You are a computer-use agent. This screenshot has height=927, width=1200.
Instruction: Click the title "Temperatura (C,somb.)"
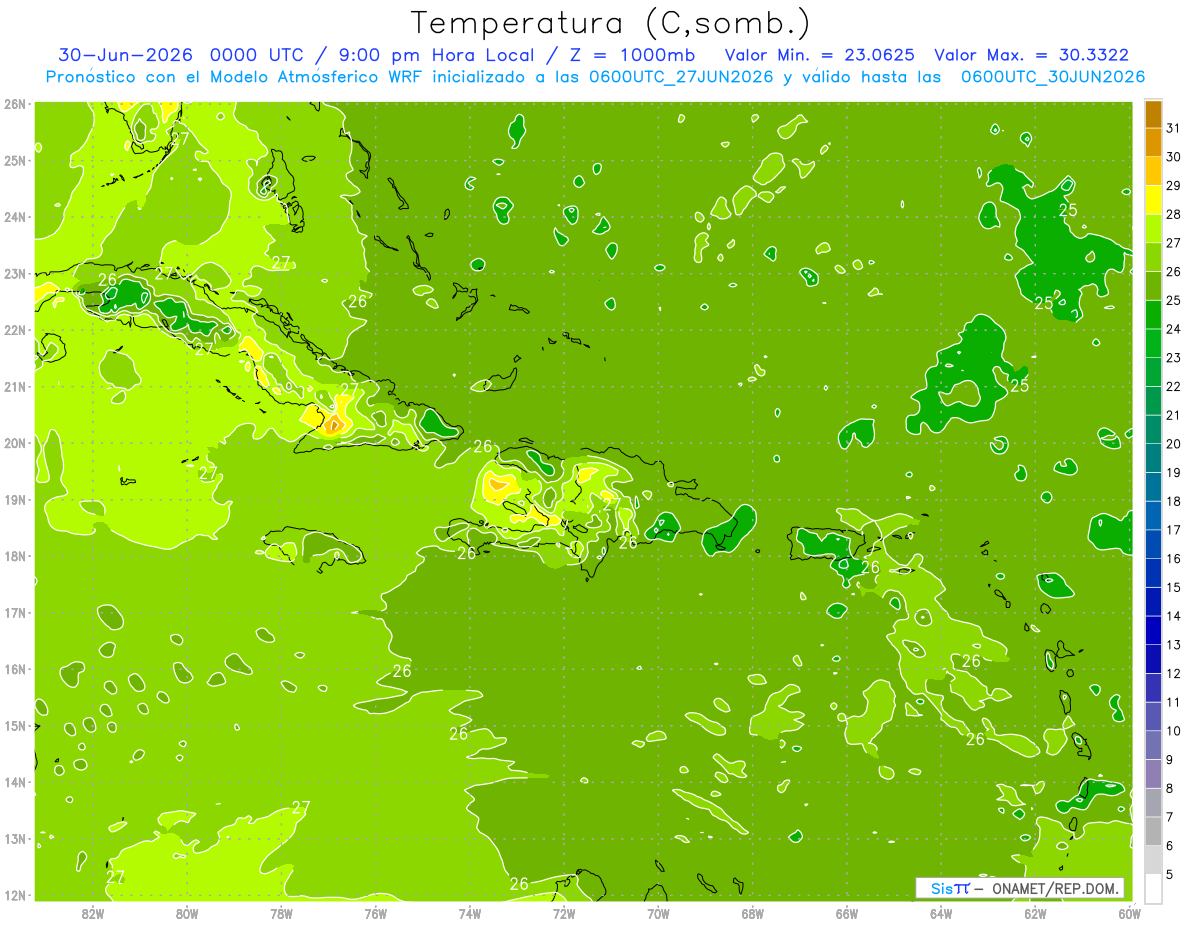point(611,23)
